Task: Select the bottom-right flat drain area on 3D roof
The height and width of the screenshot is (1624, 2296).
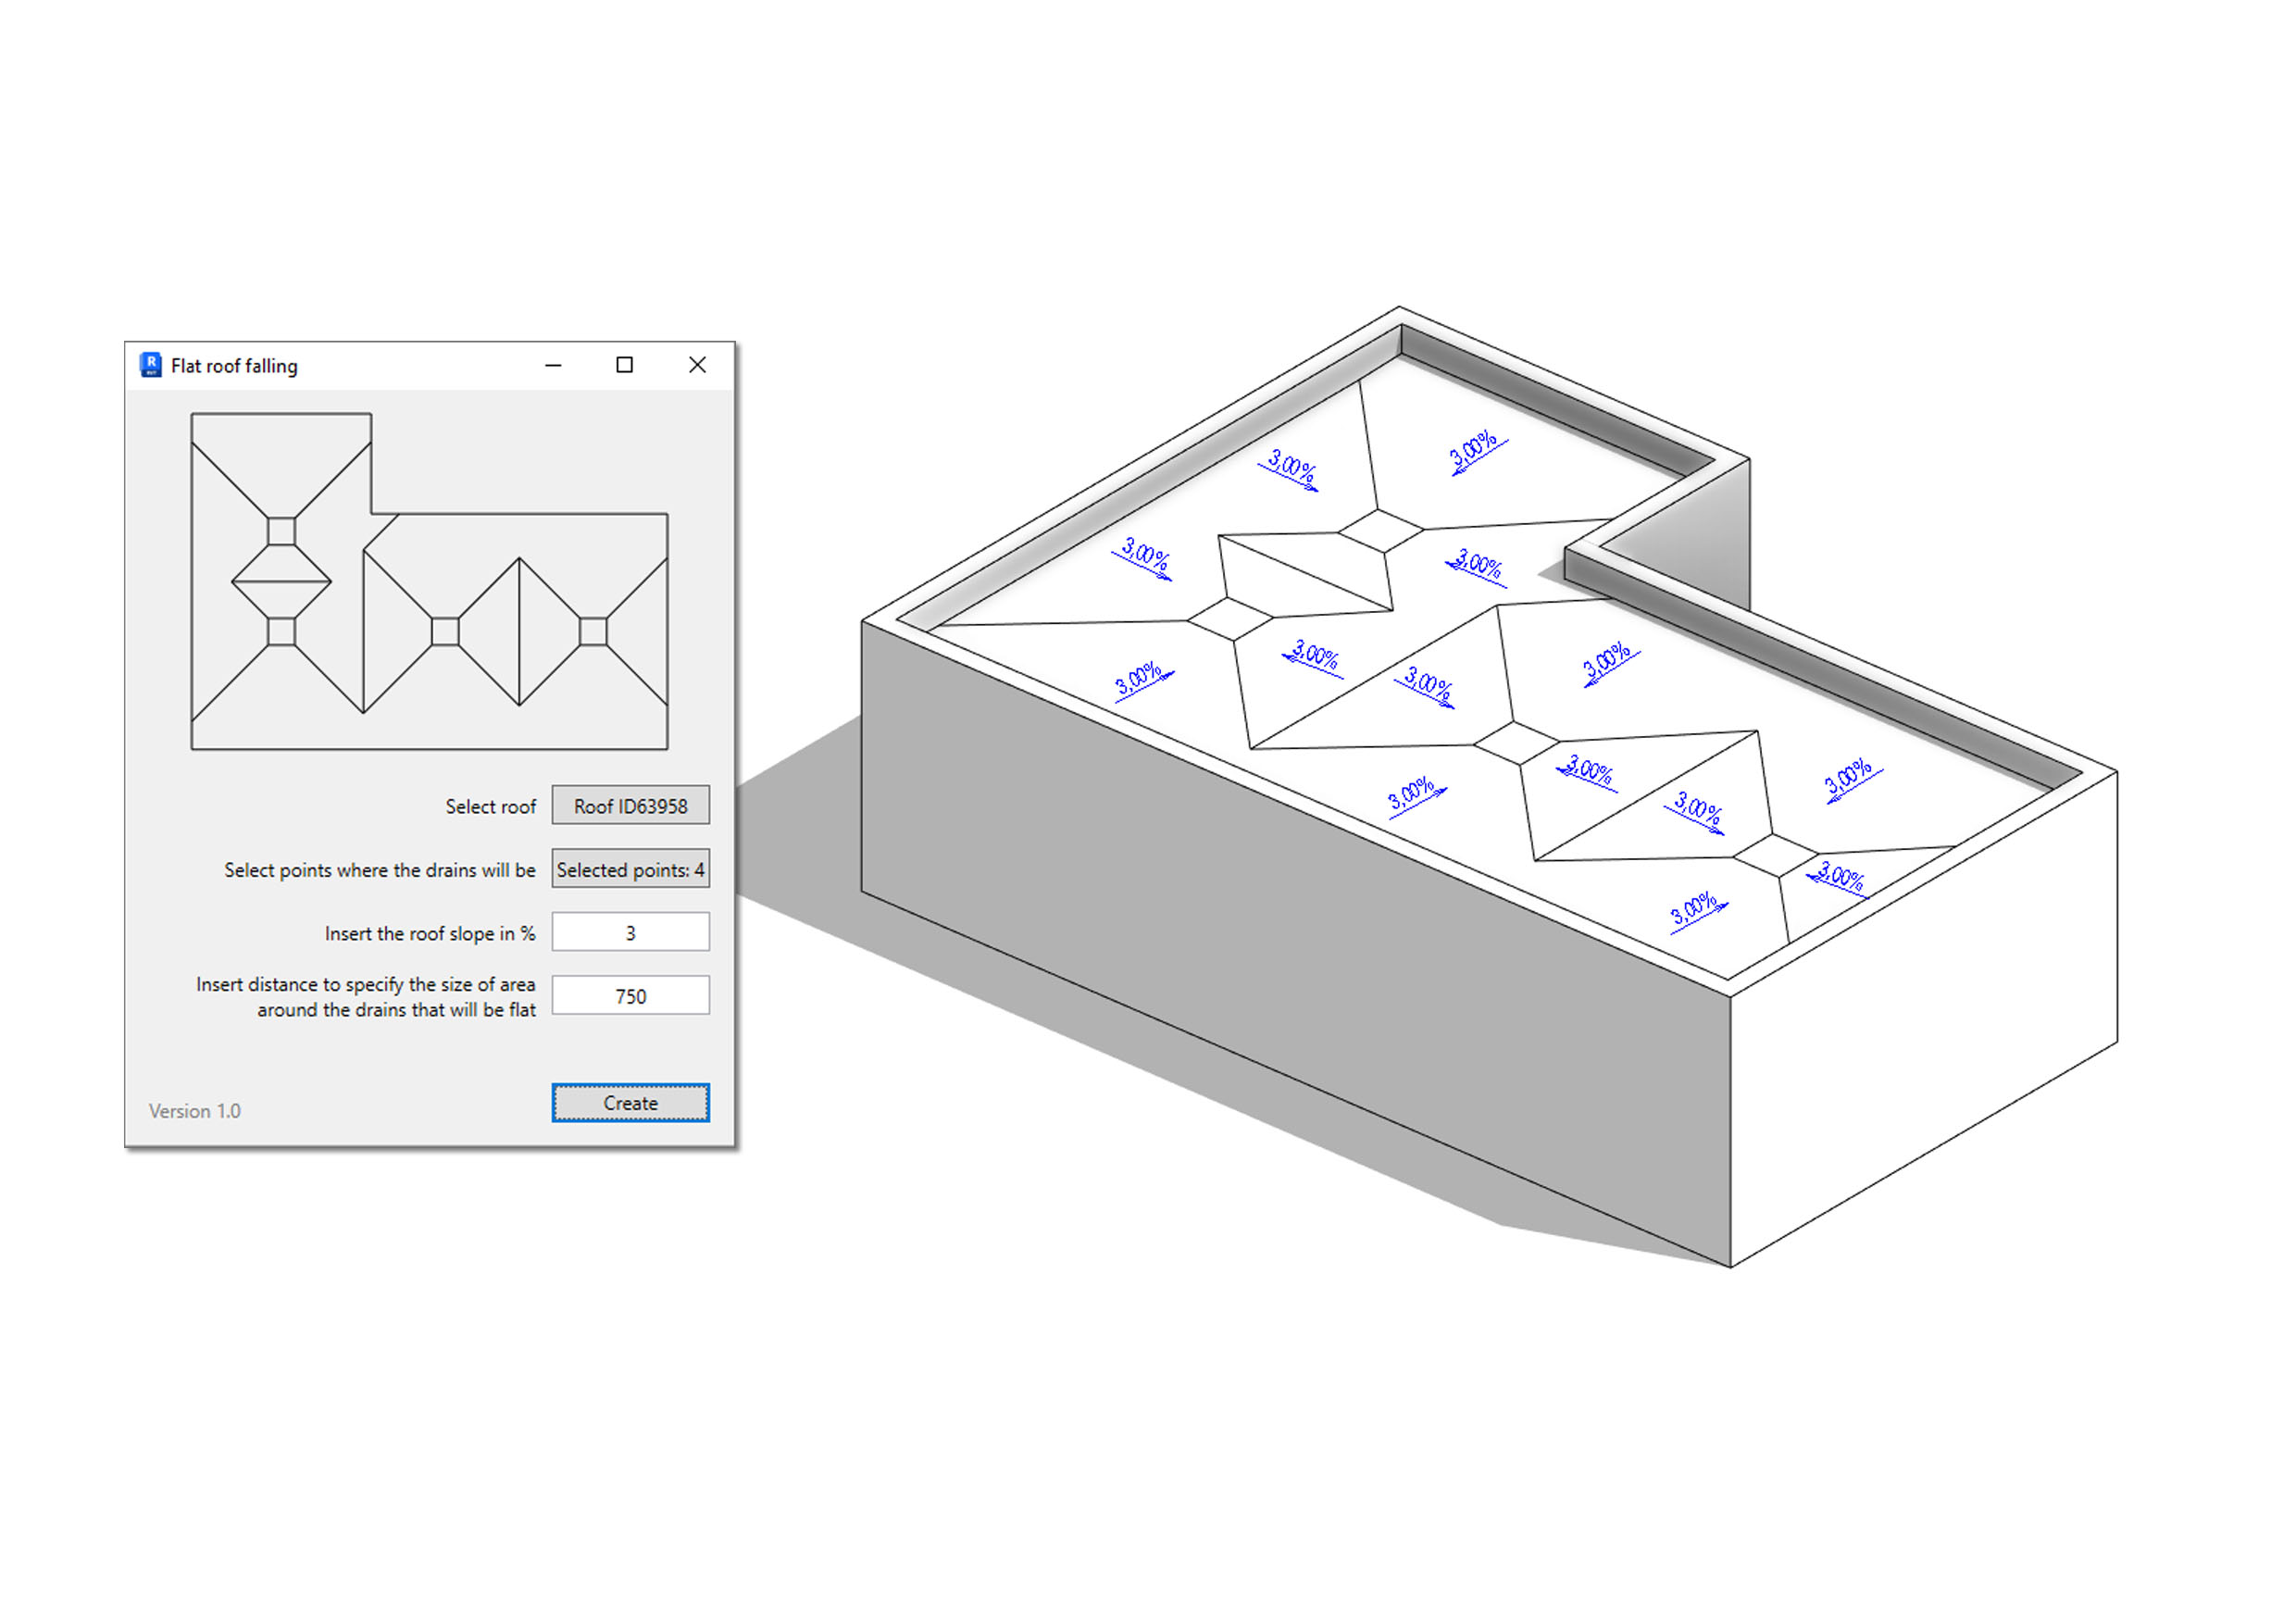Action: pyautogui.click(x=1775, y=857)
